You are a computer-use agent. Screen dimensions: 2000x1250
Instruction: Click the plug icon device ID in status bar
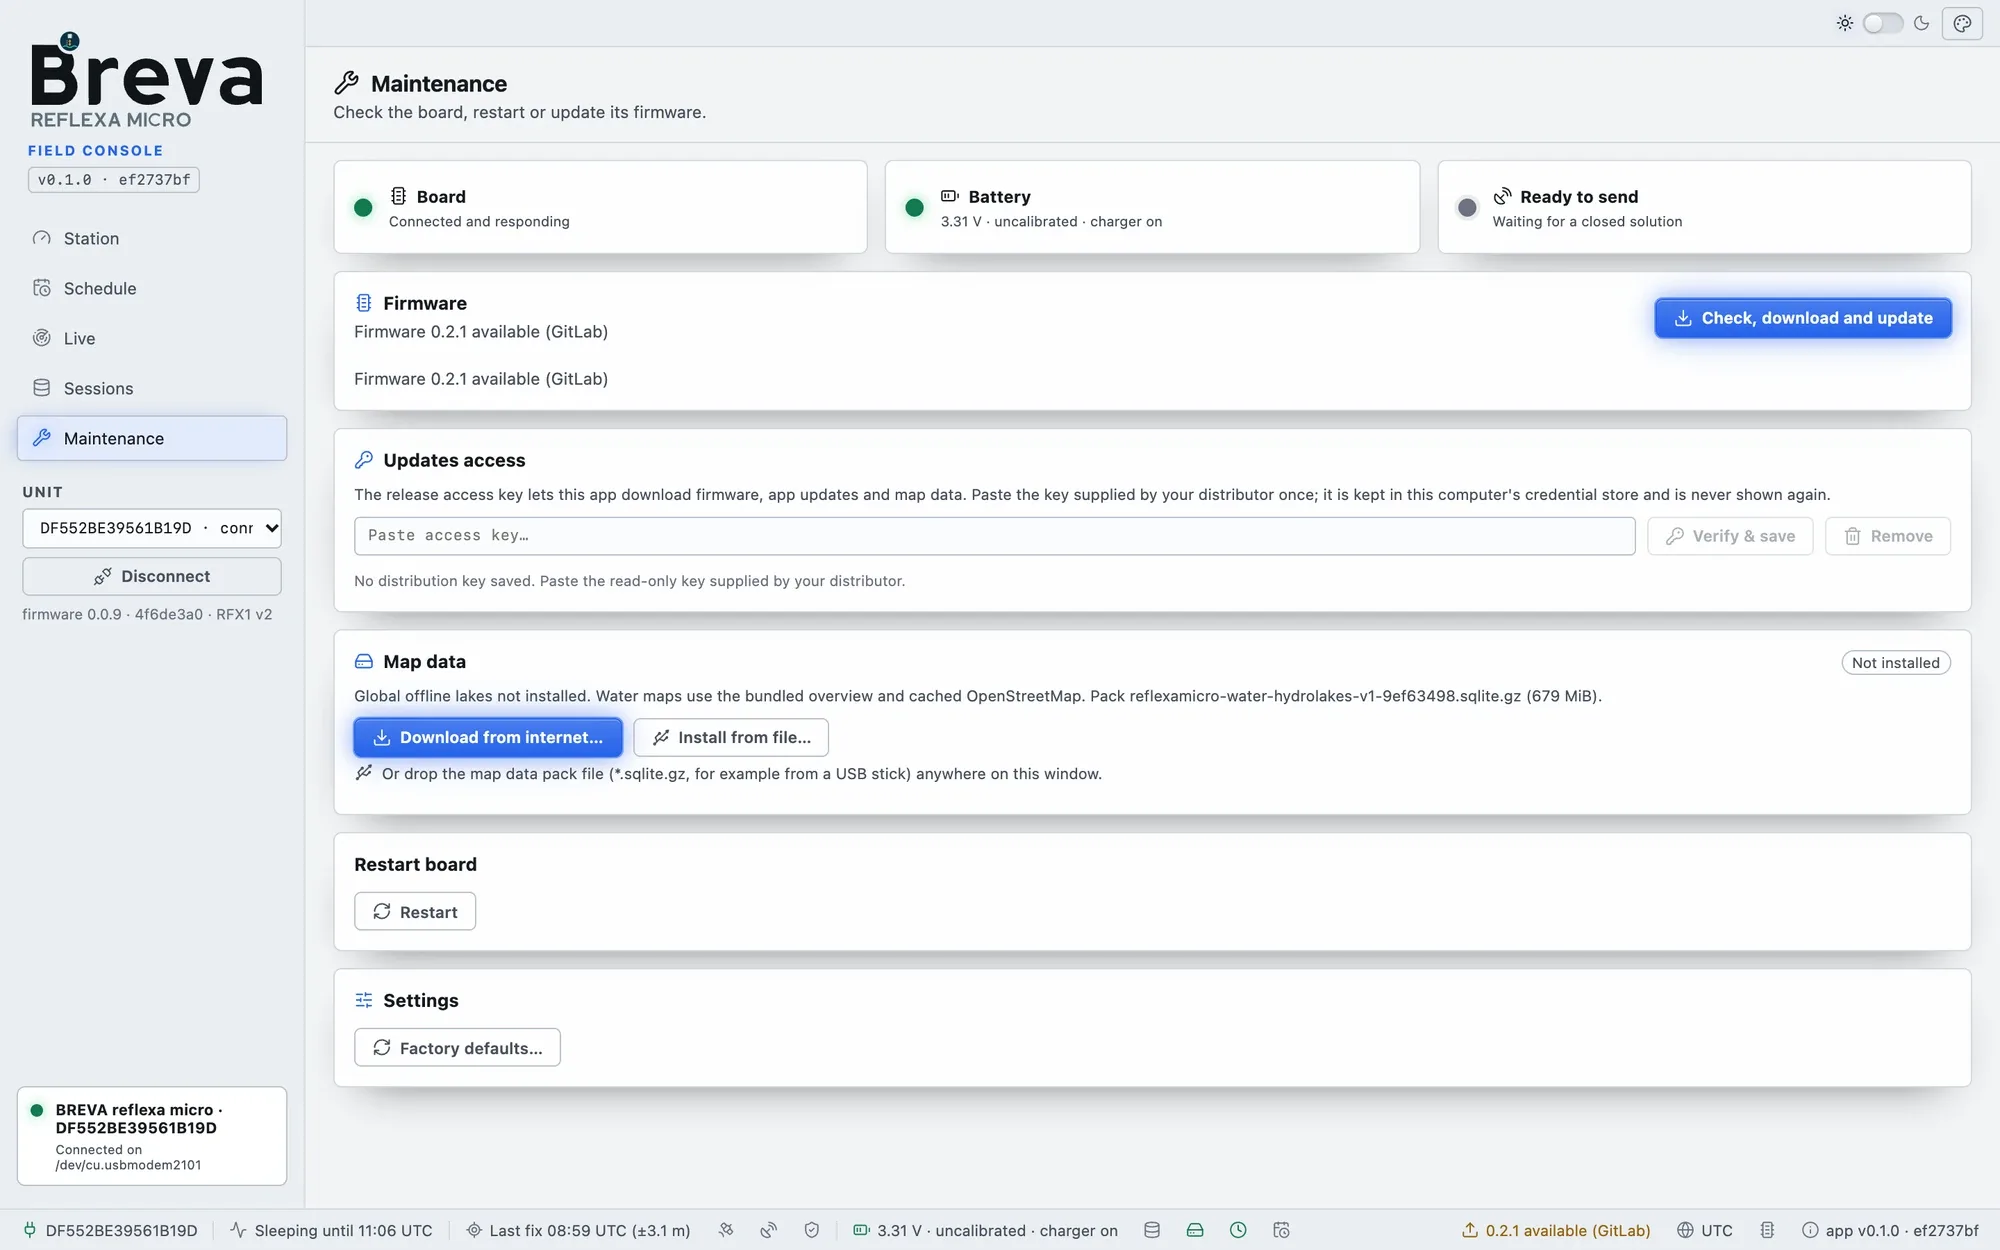[x=110, y=1230]
